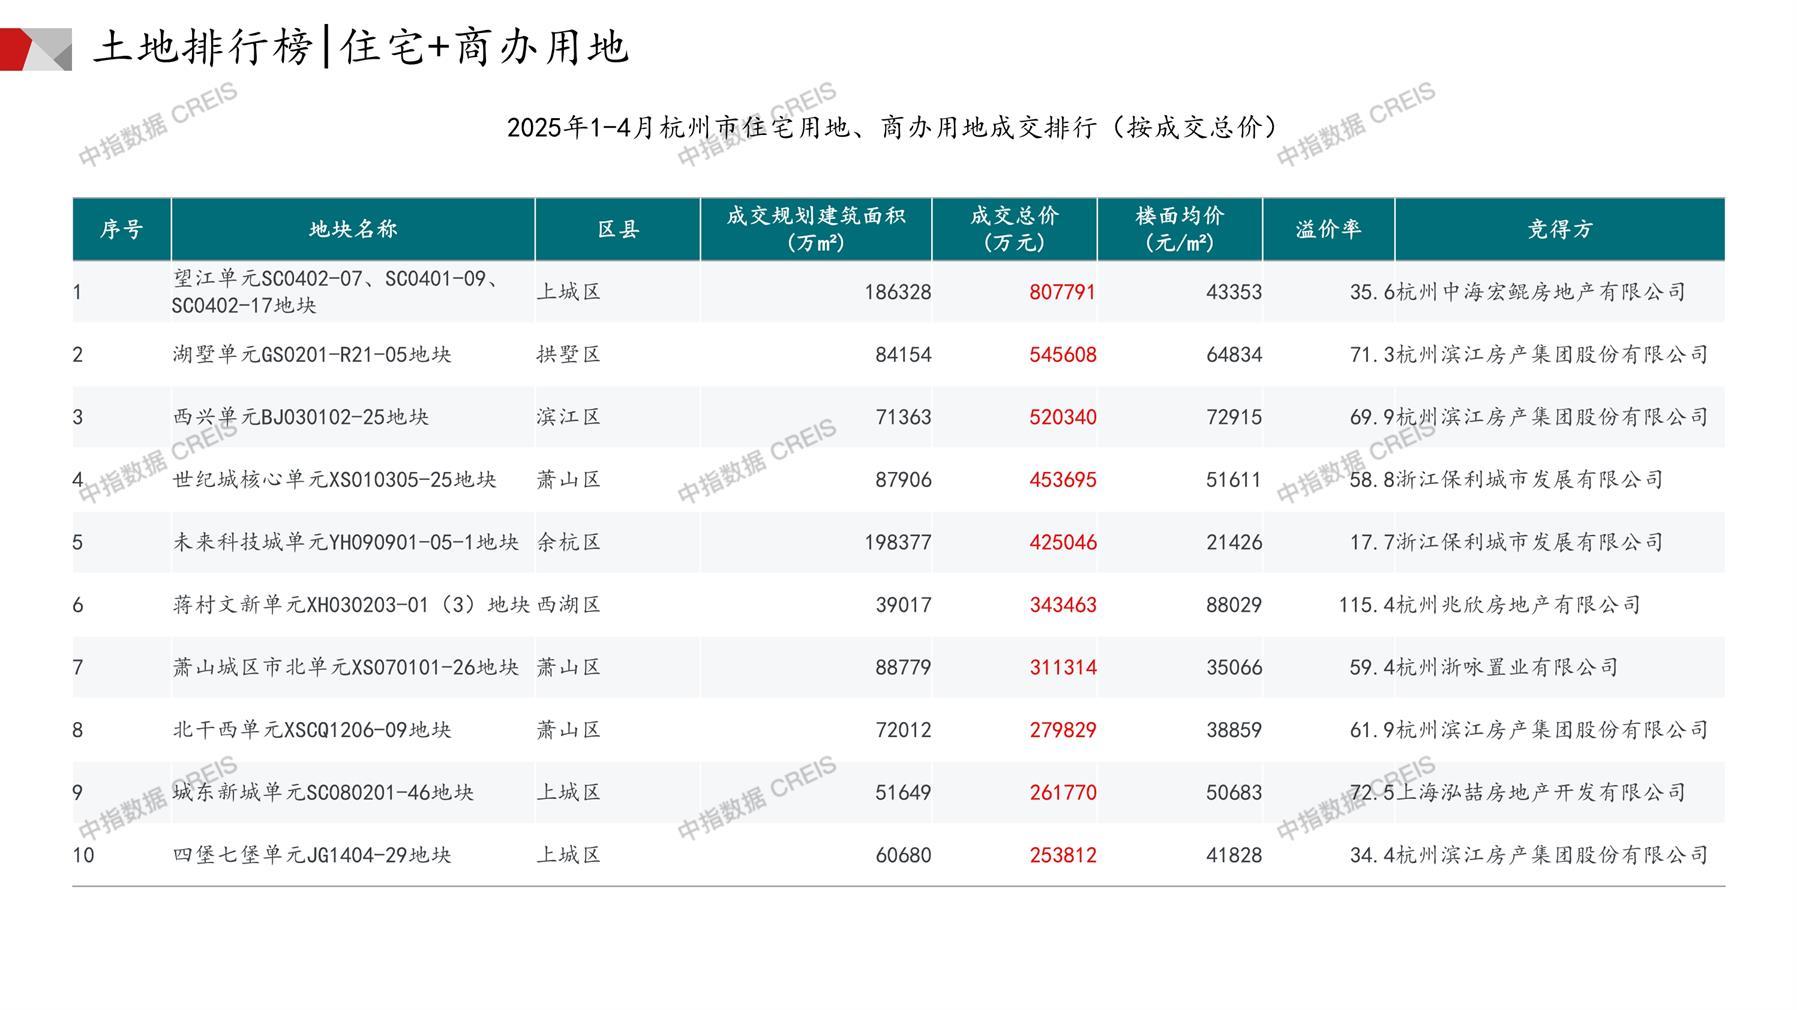Click the 区县 column header
Viewport: 1797px width, 1010px height.
click(x=618, y=230)
